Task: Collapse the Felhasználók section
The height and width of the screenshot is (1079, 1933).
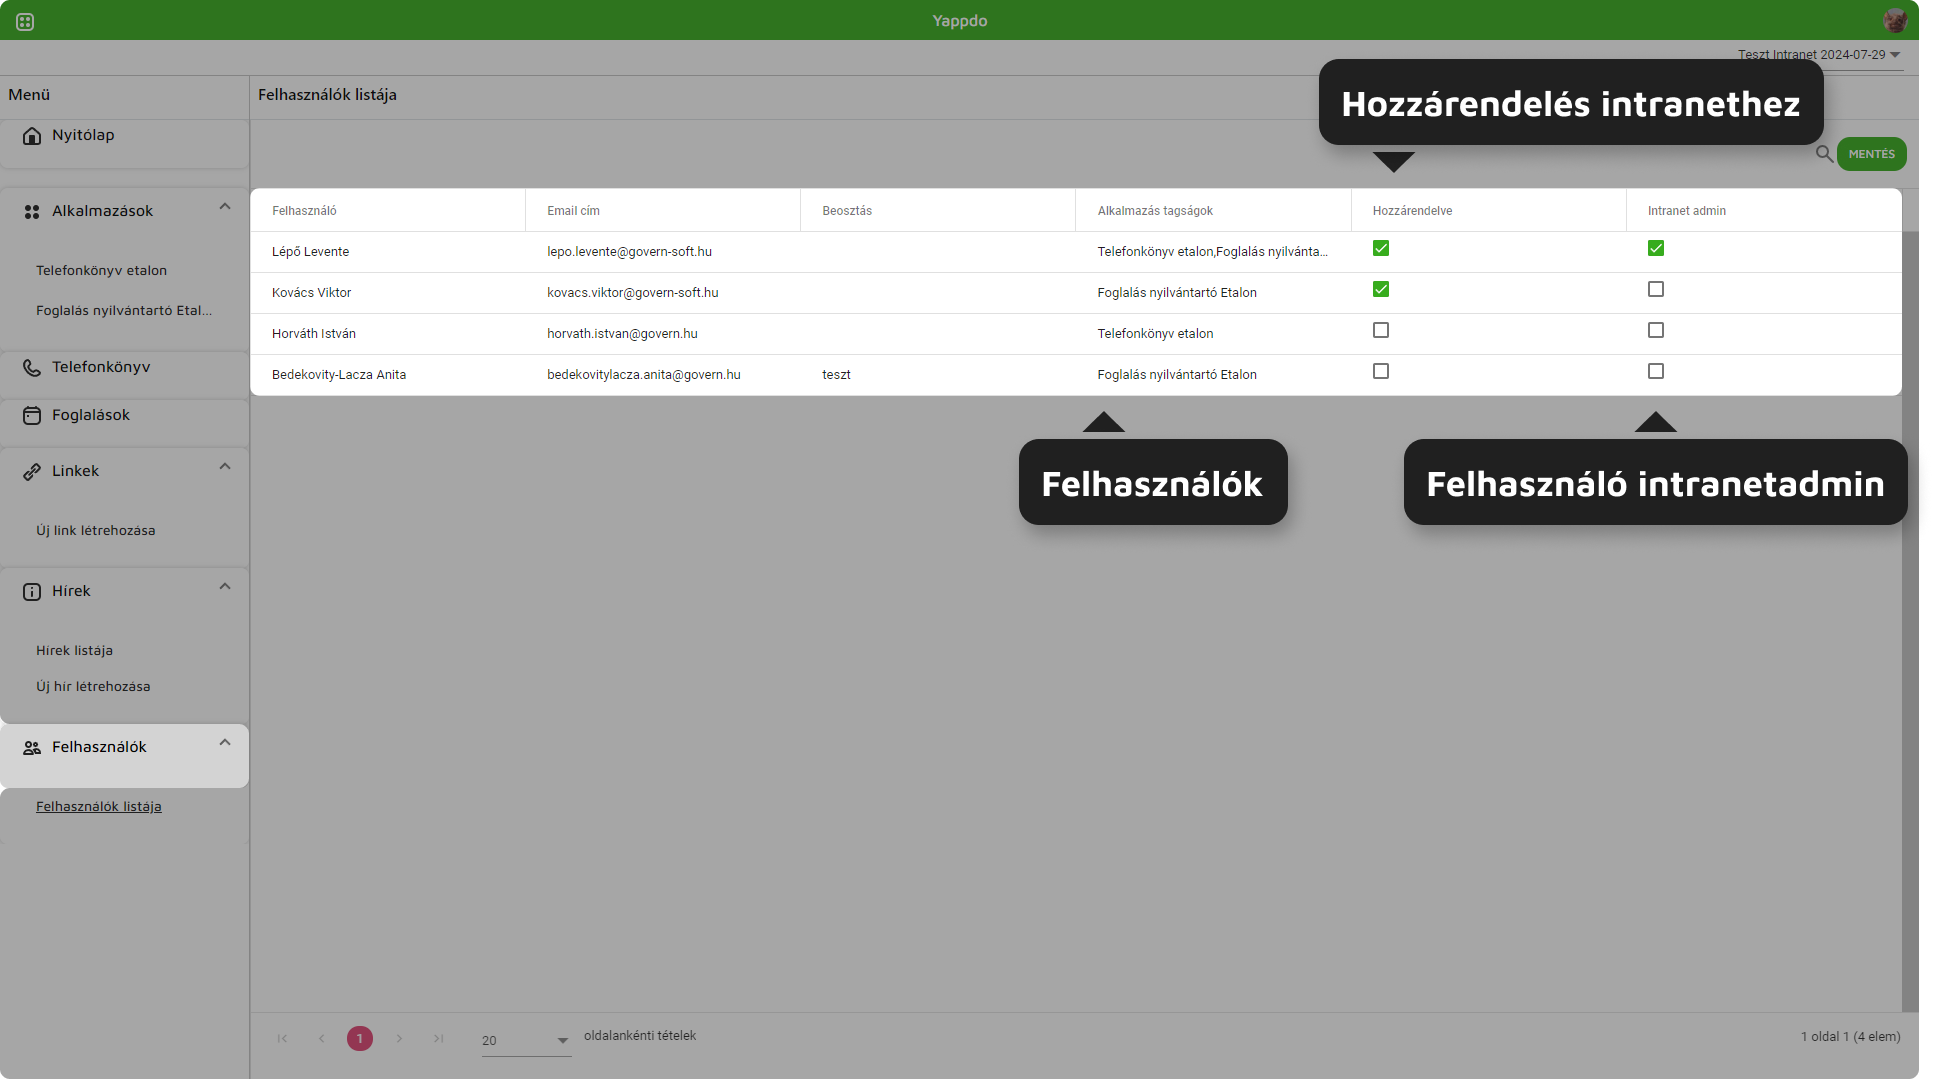Action: pos(225,743)
